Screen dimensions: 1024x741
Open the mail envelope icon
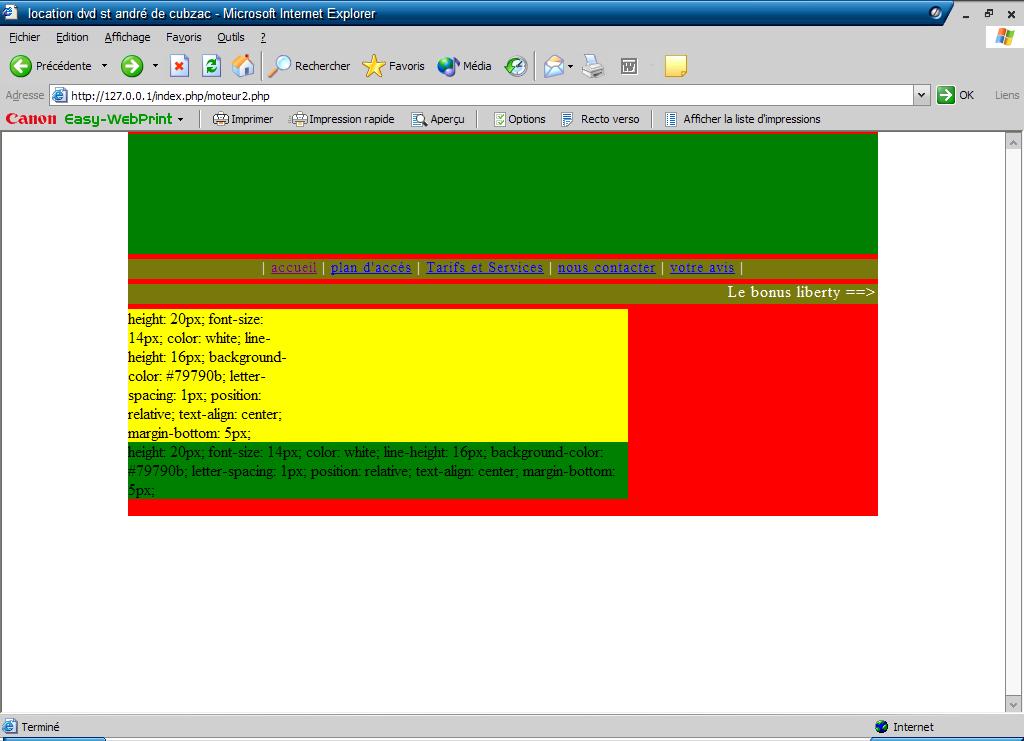click(553, 66)
